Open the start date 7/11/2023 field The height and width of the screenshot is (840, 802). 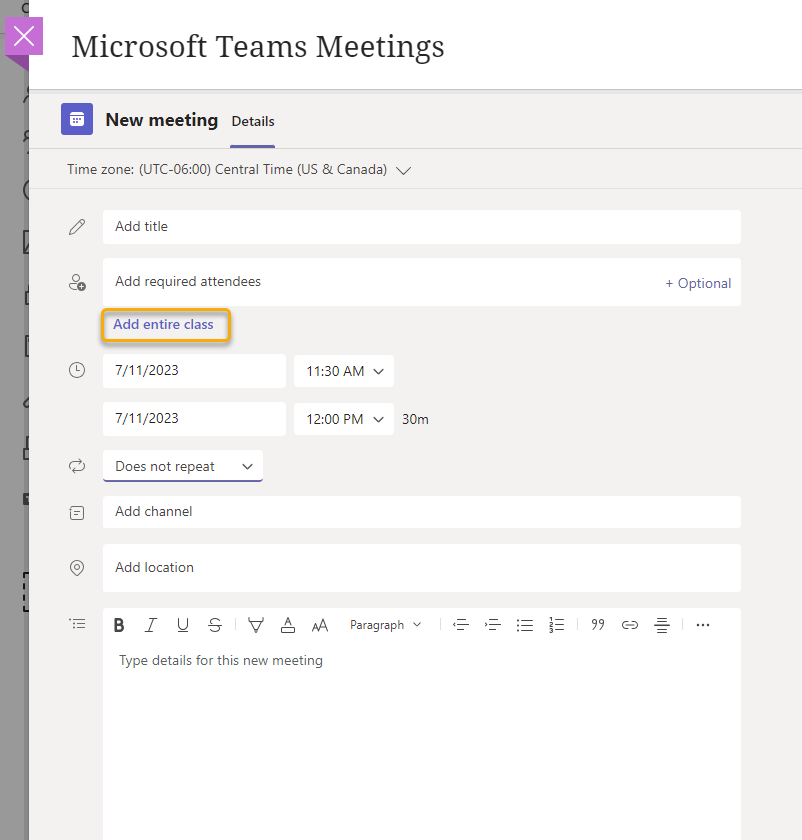[194, 371]
